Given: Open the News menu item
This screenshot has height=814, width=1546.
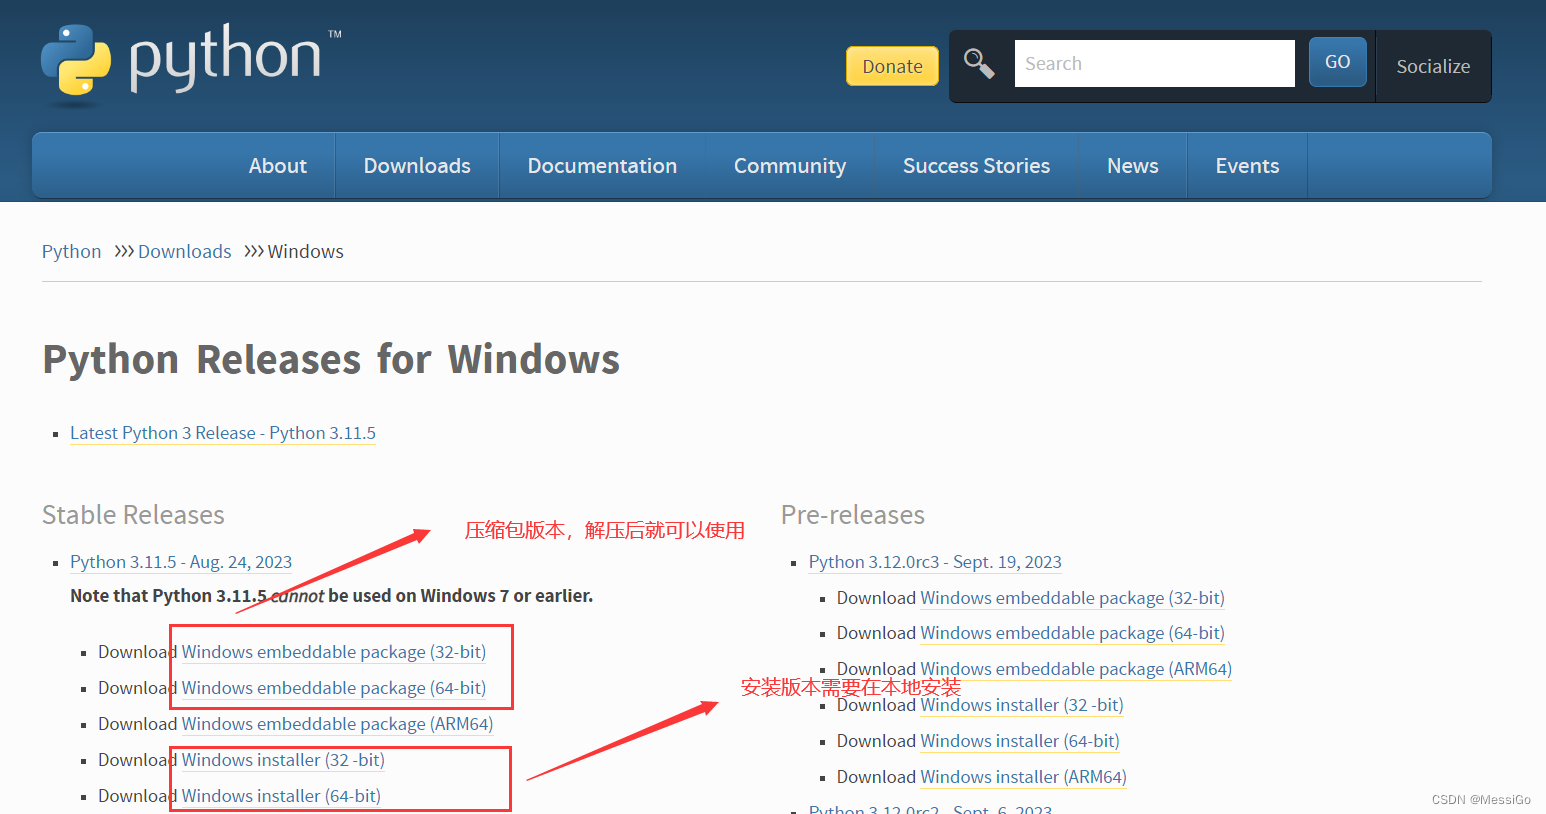Looking at the screenshot, I should coord(1132,166).
